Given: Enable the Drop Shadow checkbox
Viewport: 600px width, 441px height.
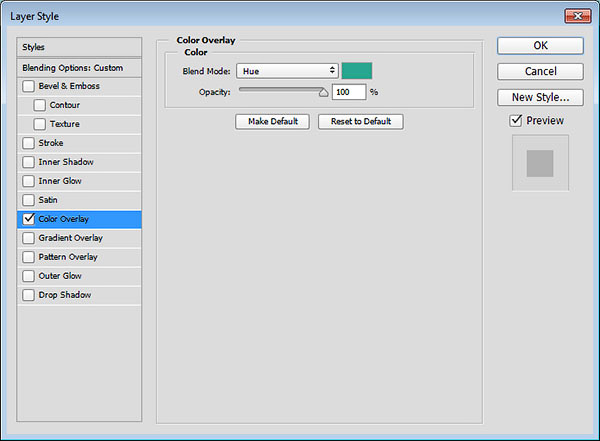Looking at the screenshot, I should pos(28,295).
